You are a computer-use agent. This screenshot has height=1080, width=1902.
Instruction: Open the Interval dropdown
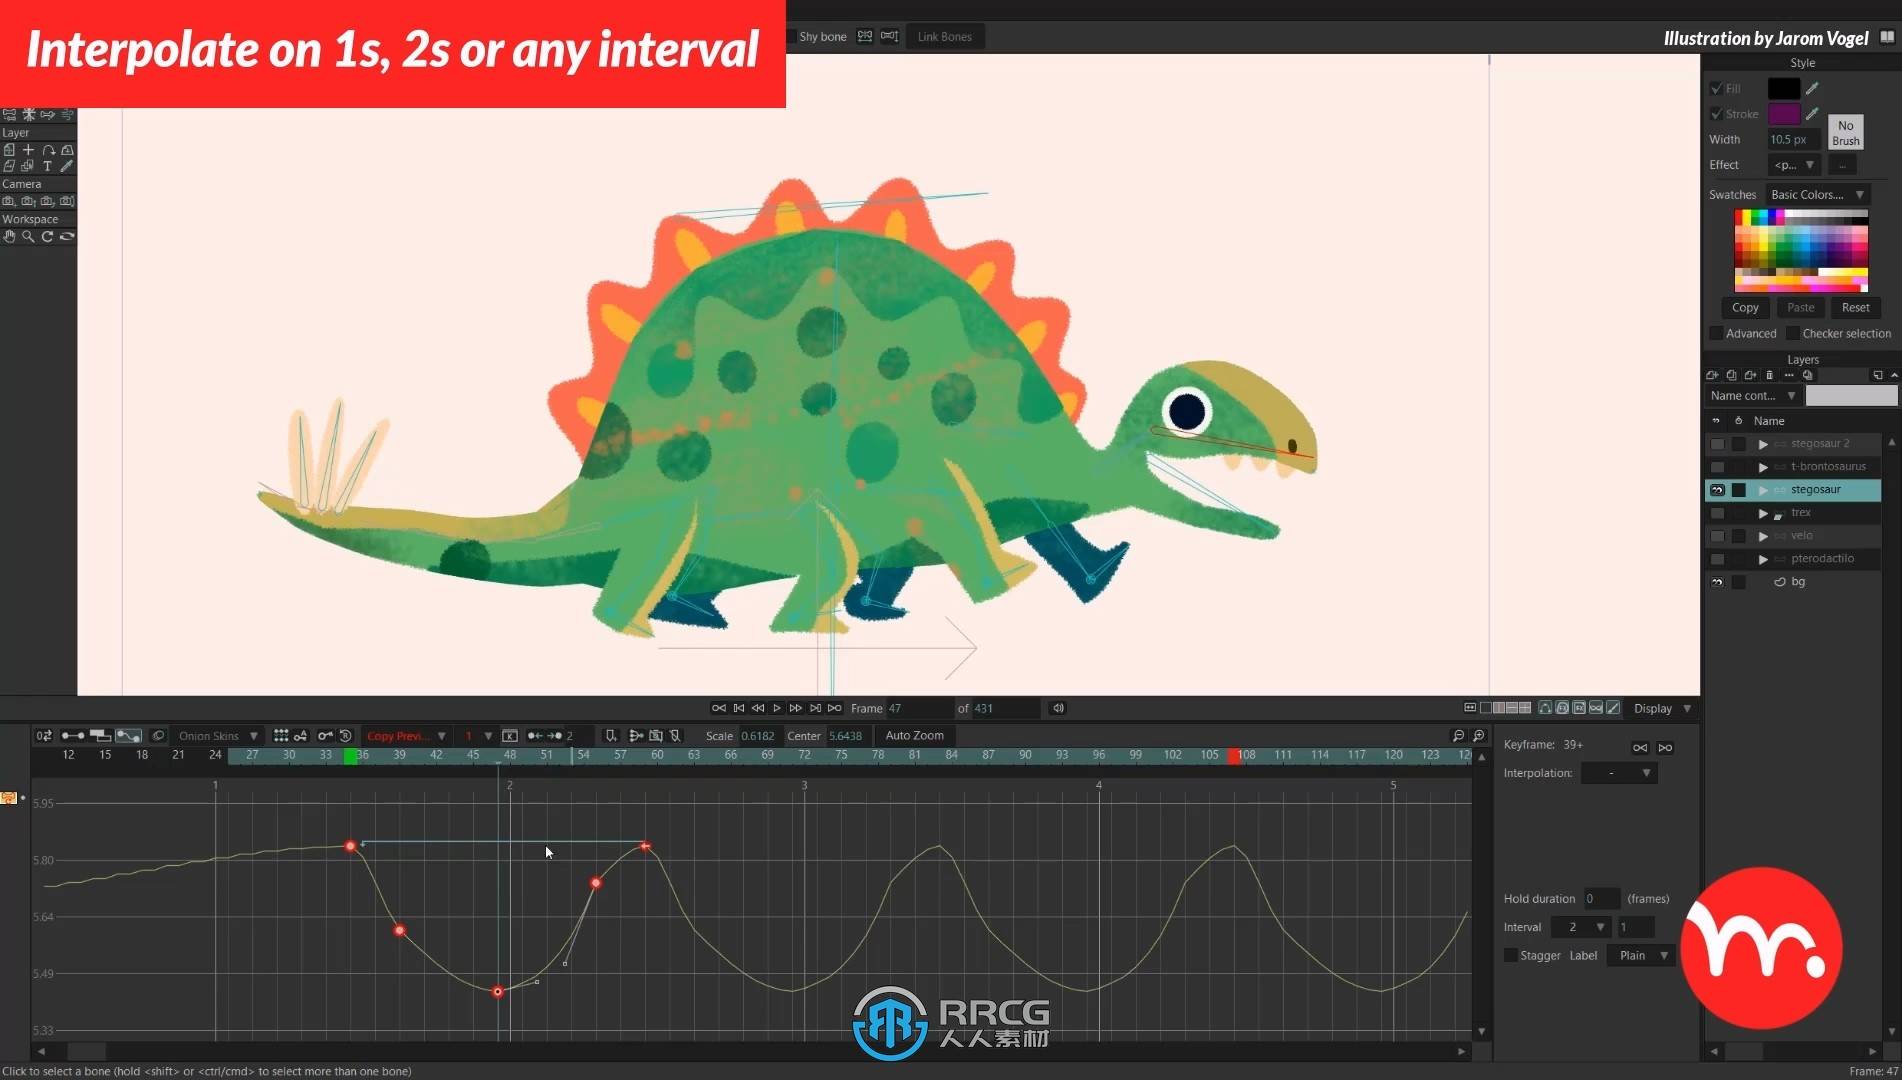[x=1580, y=927]
